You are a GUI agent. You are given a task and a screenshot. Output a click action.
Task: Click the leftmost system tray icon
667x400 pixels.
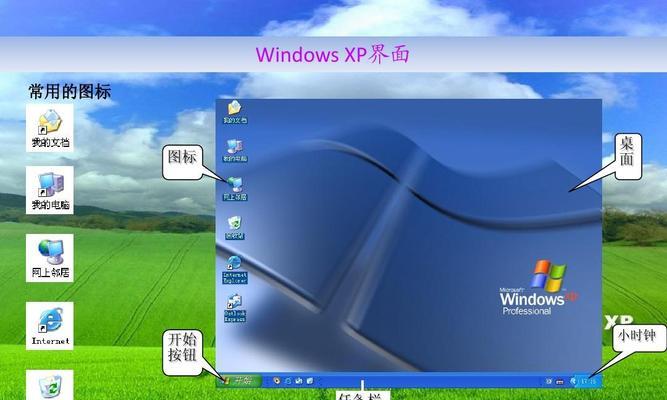coord(549,381)
